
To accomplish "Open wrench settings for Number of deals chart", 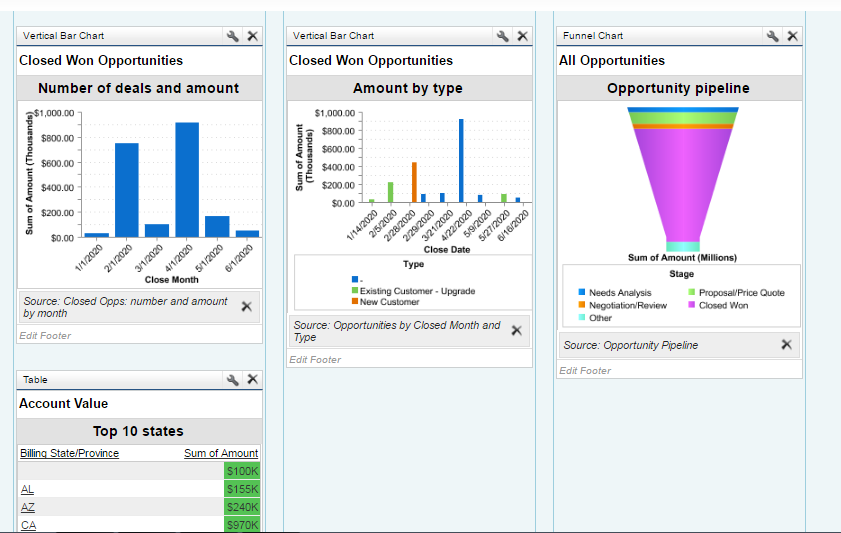I will click(x=233, y=36).
